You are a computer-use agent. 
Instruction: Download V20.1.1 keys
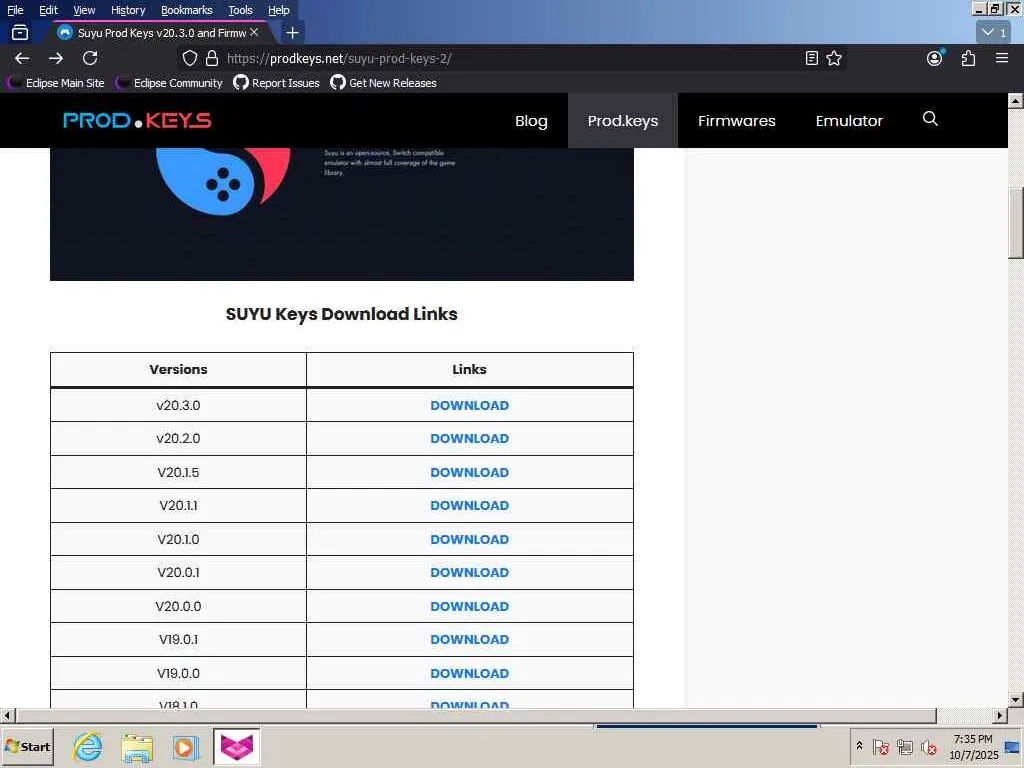[x=470, y=505]
